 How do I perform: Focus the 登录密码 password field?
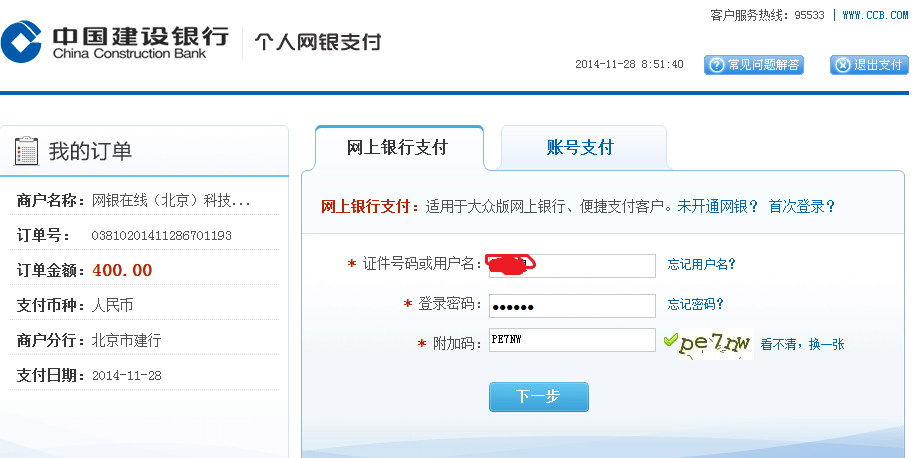[x=571, y=305]
